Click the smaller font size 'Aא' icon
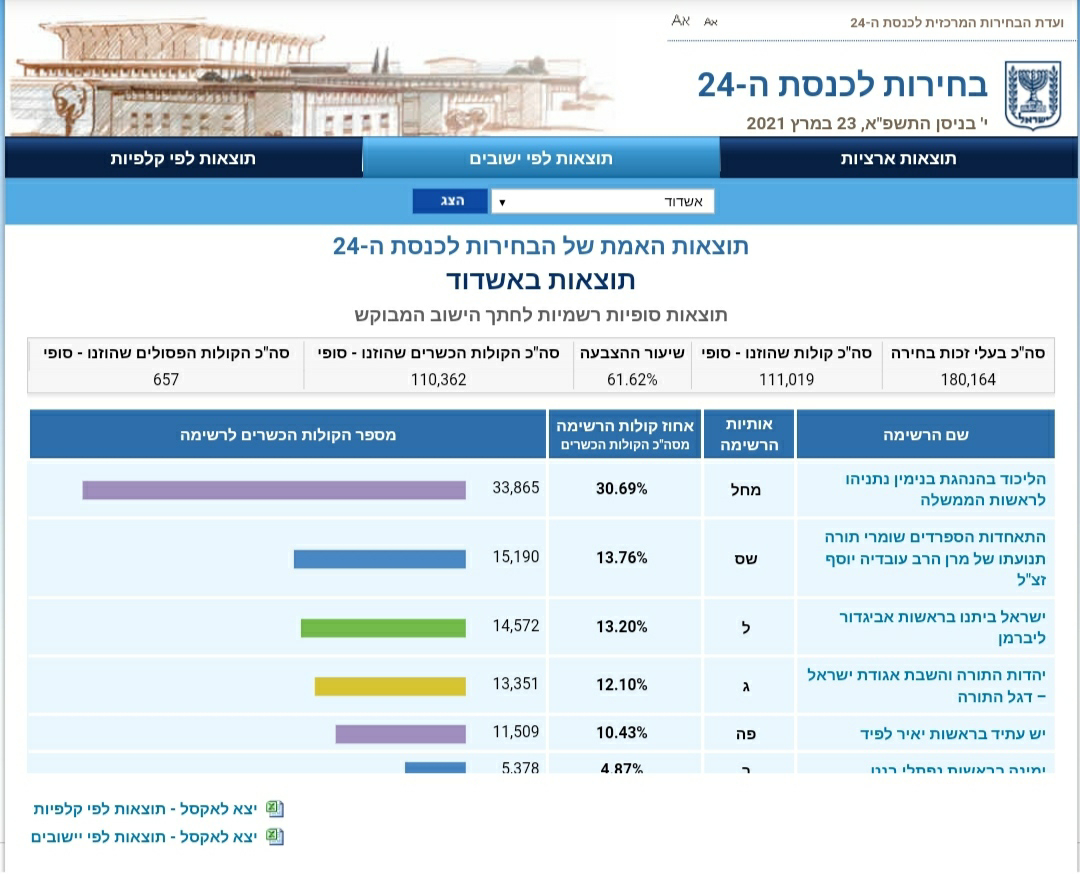Viewport: 1080px width, 874px height. (x=711, y=22)
